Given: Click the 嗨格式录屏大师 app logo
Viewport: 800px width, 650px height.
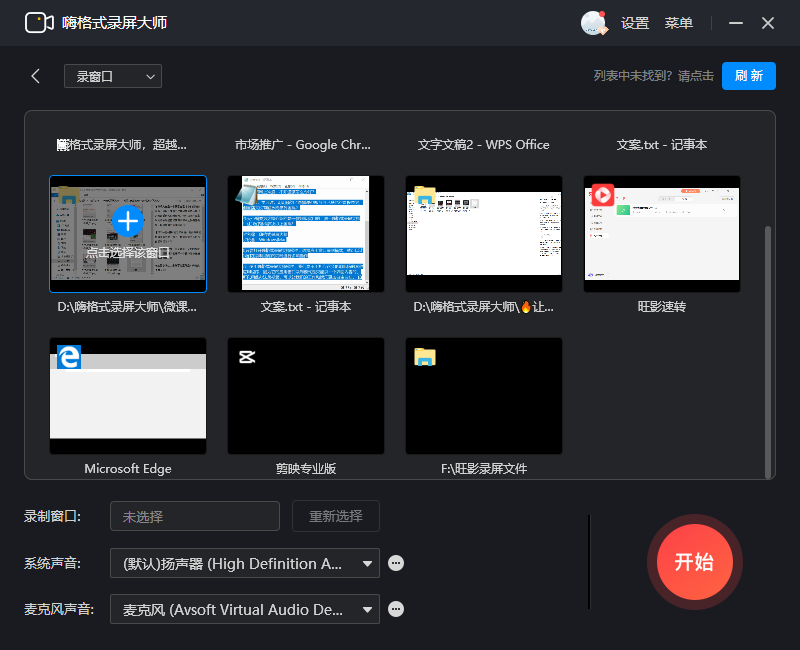Looking at the screenshot, I should click(x=40, y=22).
